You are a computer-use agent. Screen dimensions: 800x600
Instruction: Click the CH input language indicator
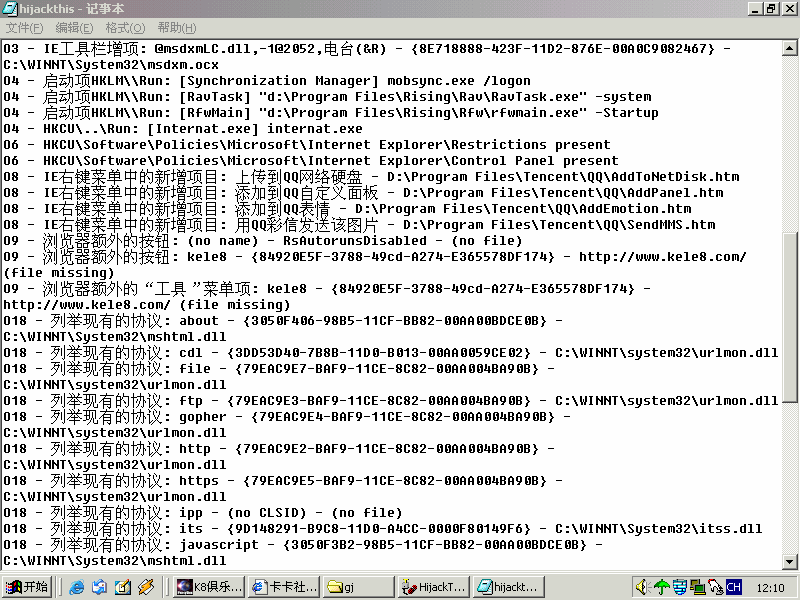click(x=734, y=587)
